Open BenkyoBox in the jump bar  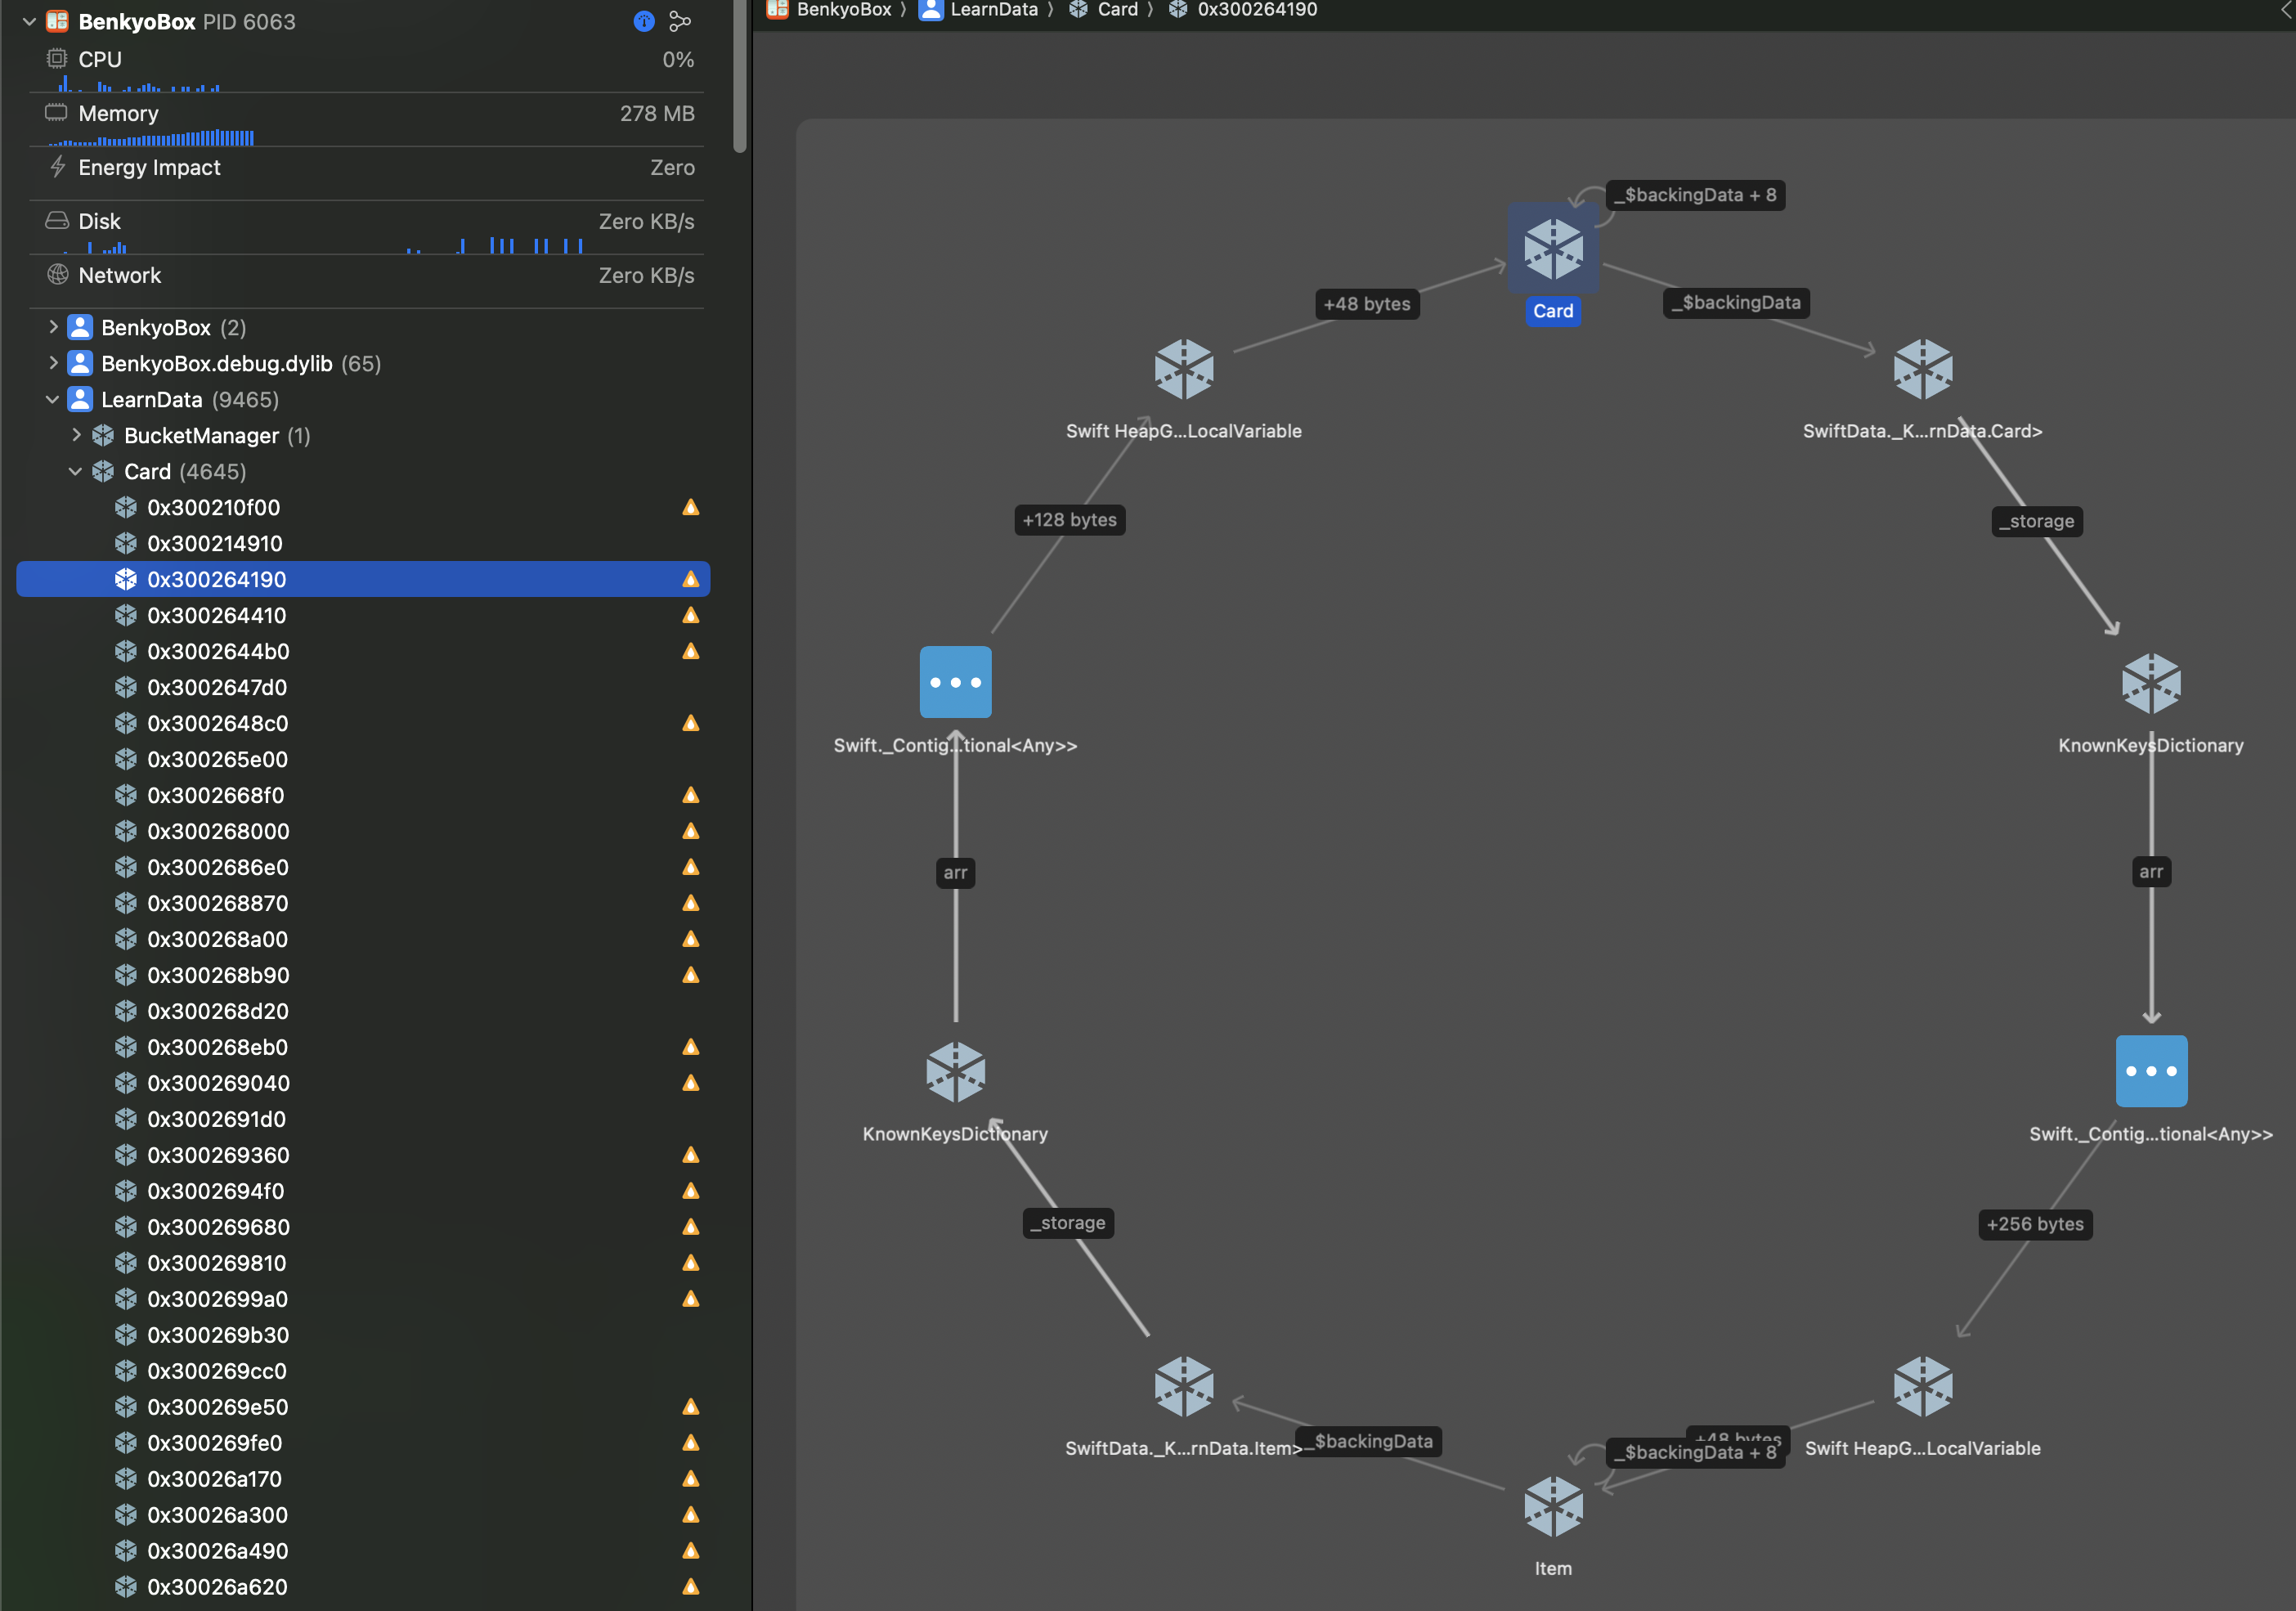[x=829, y=10]
